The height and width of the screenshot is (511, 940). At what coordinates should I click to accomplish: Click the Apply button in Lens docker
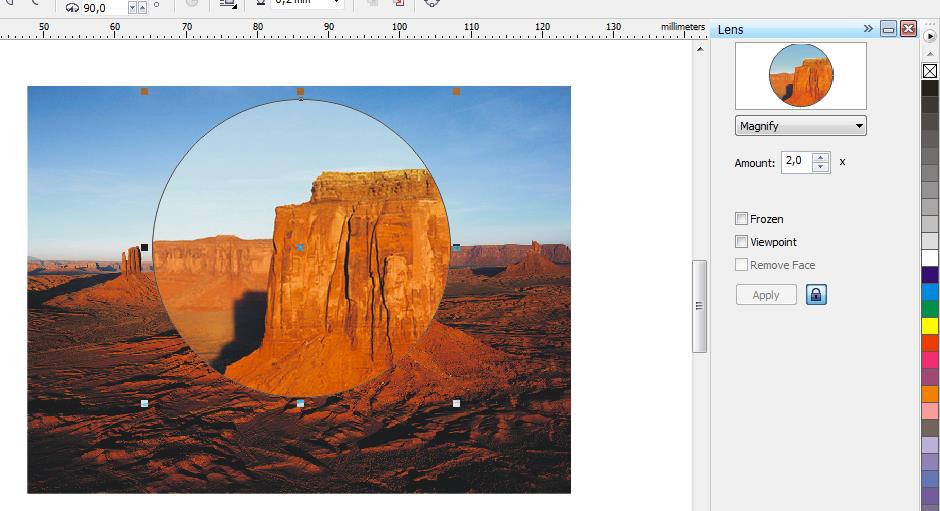[766, 295]
